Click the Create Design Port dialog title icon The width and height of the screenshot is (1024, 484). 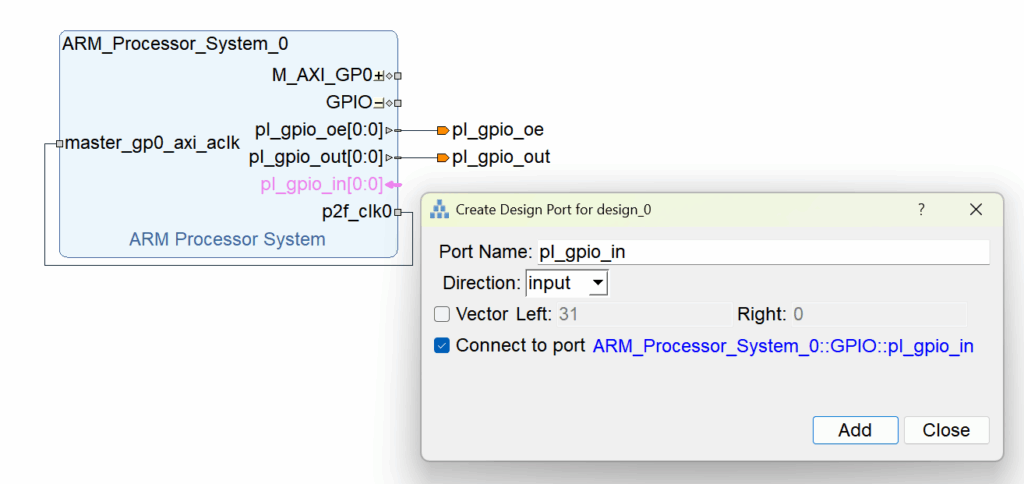click(440, 210)
